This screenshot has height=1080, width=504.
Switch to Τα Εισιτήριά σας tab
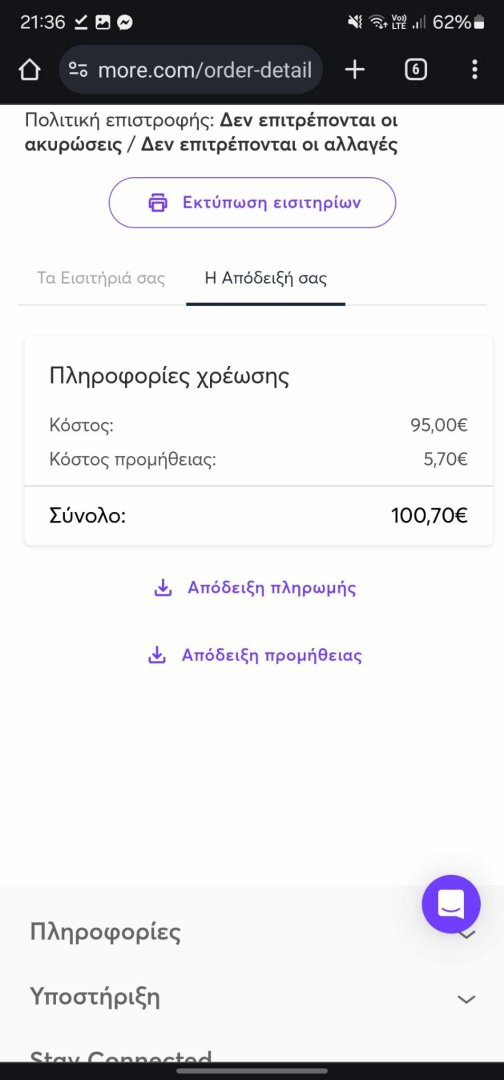point(101,278)
